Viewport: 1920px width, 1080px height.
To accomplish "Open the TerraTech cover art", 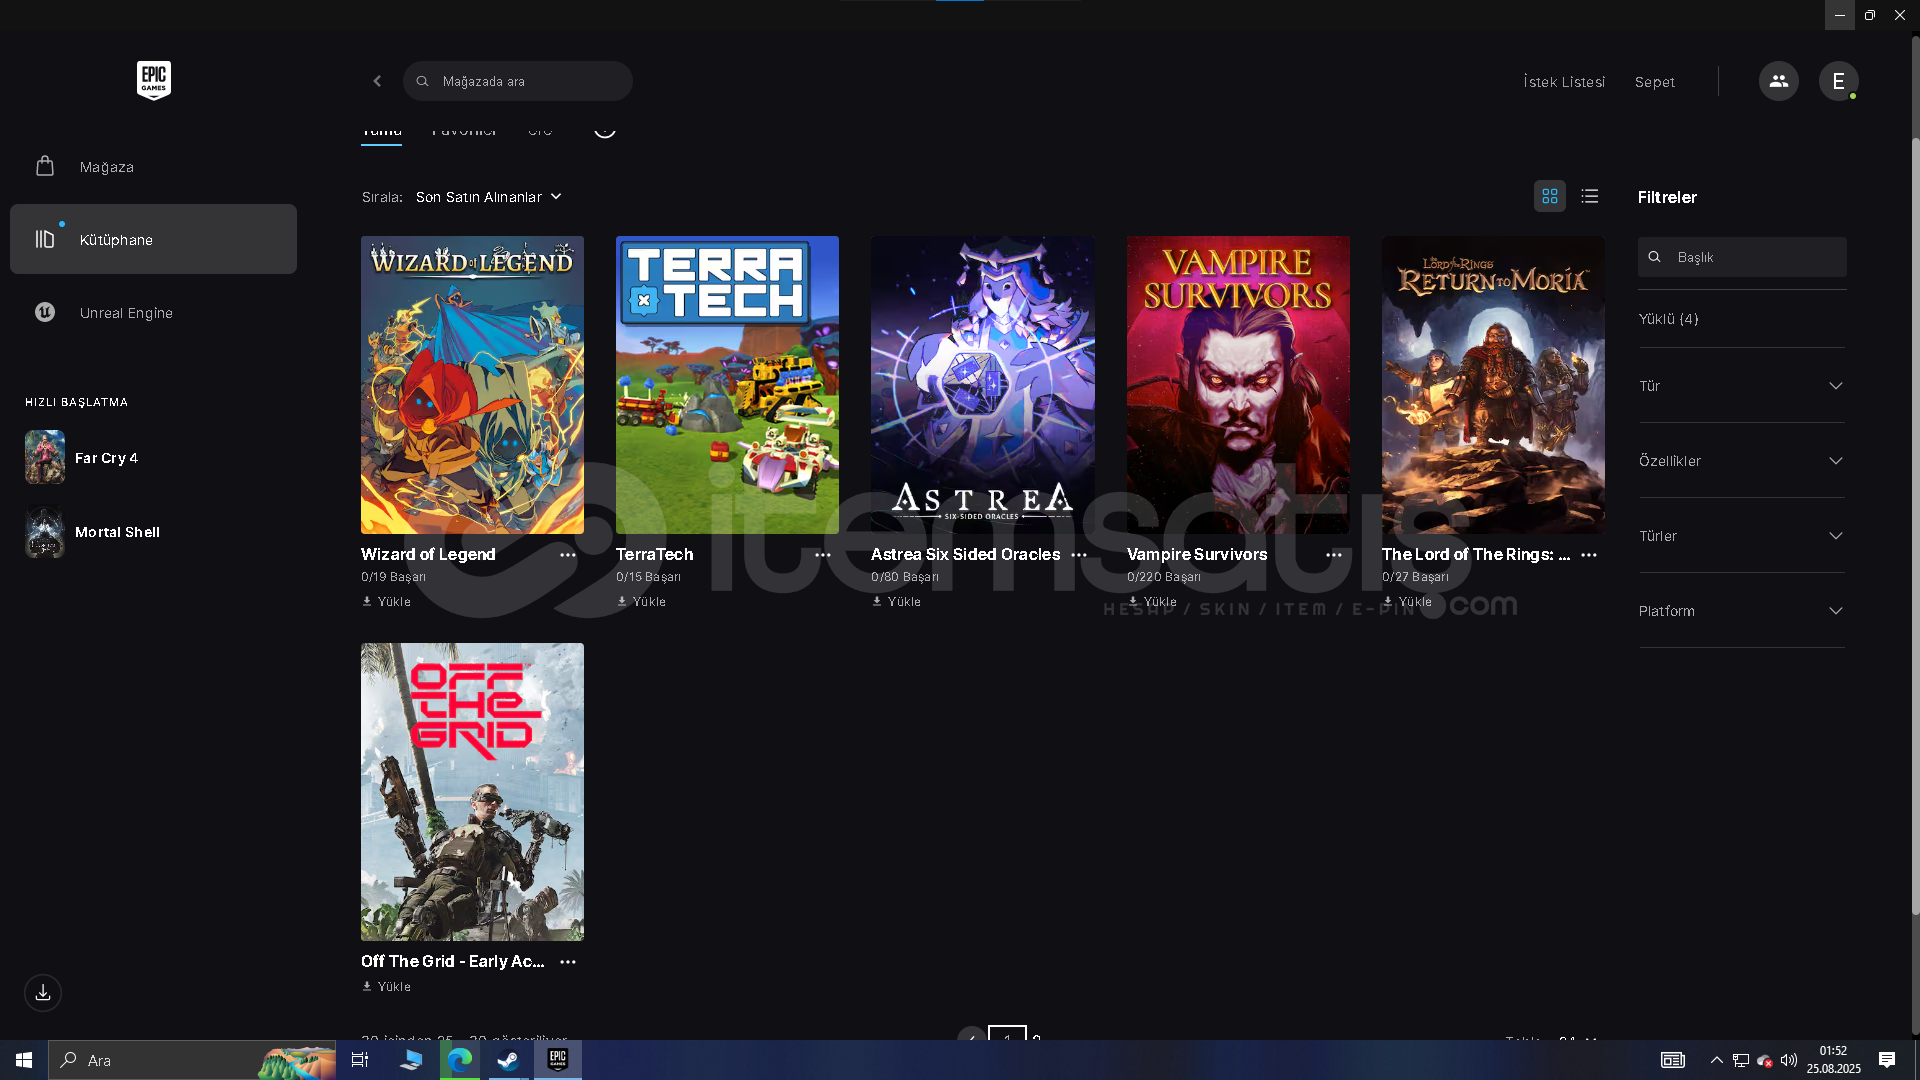I will click(x=727, y=385).
